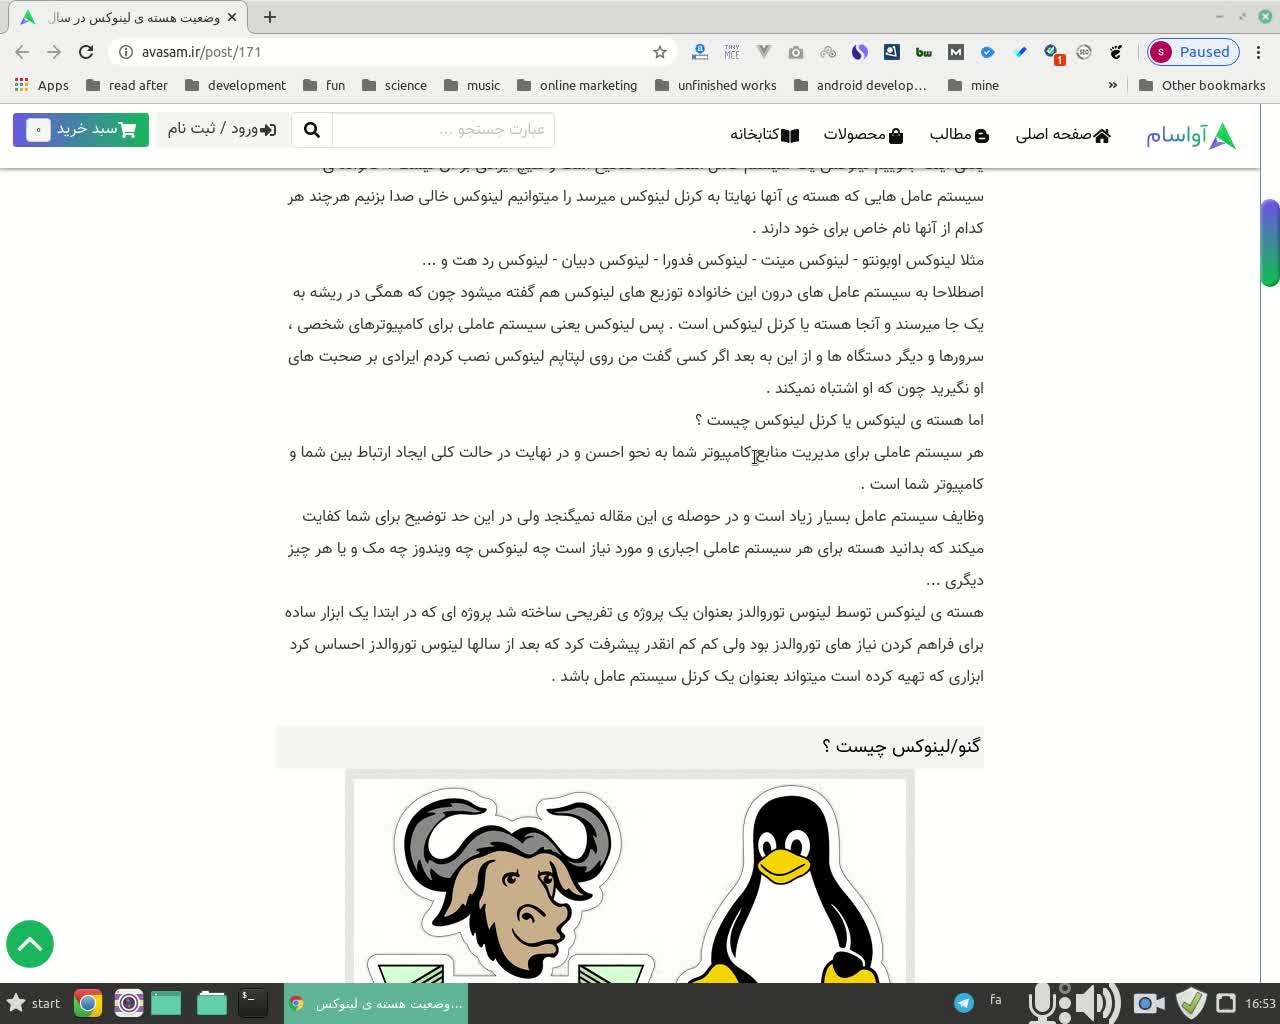The image size is (1280, 1024).
Task: Open the 'science' bookmarks folder
Action: click(394, 85)
